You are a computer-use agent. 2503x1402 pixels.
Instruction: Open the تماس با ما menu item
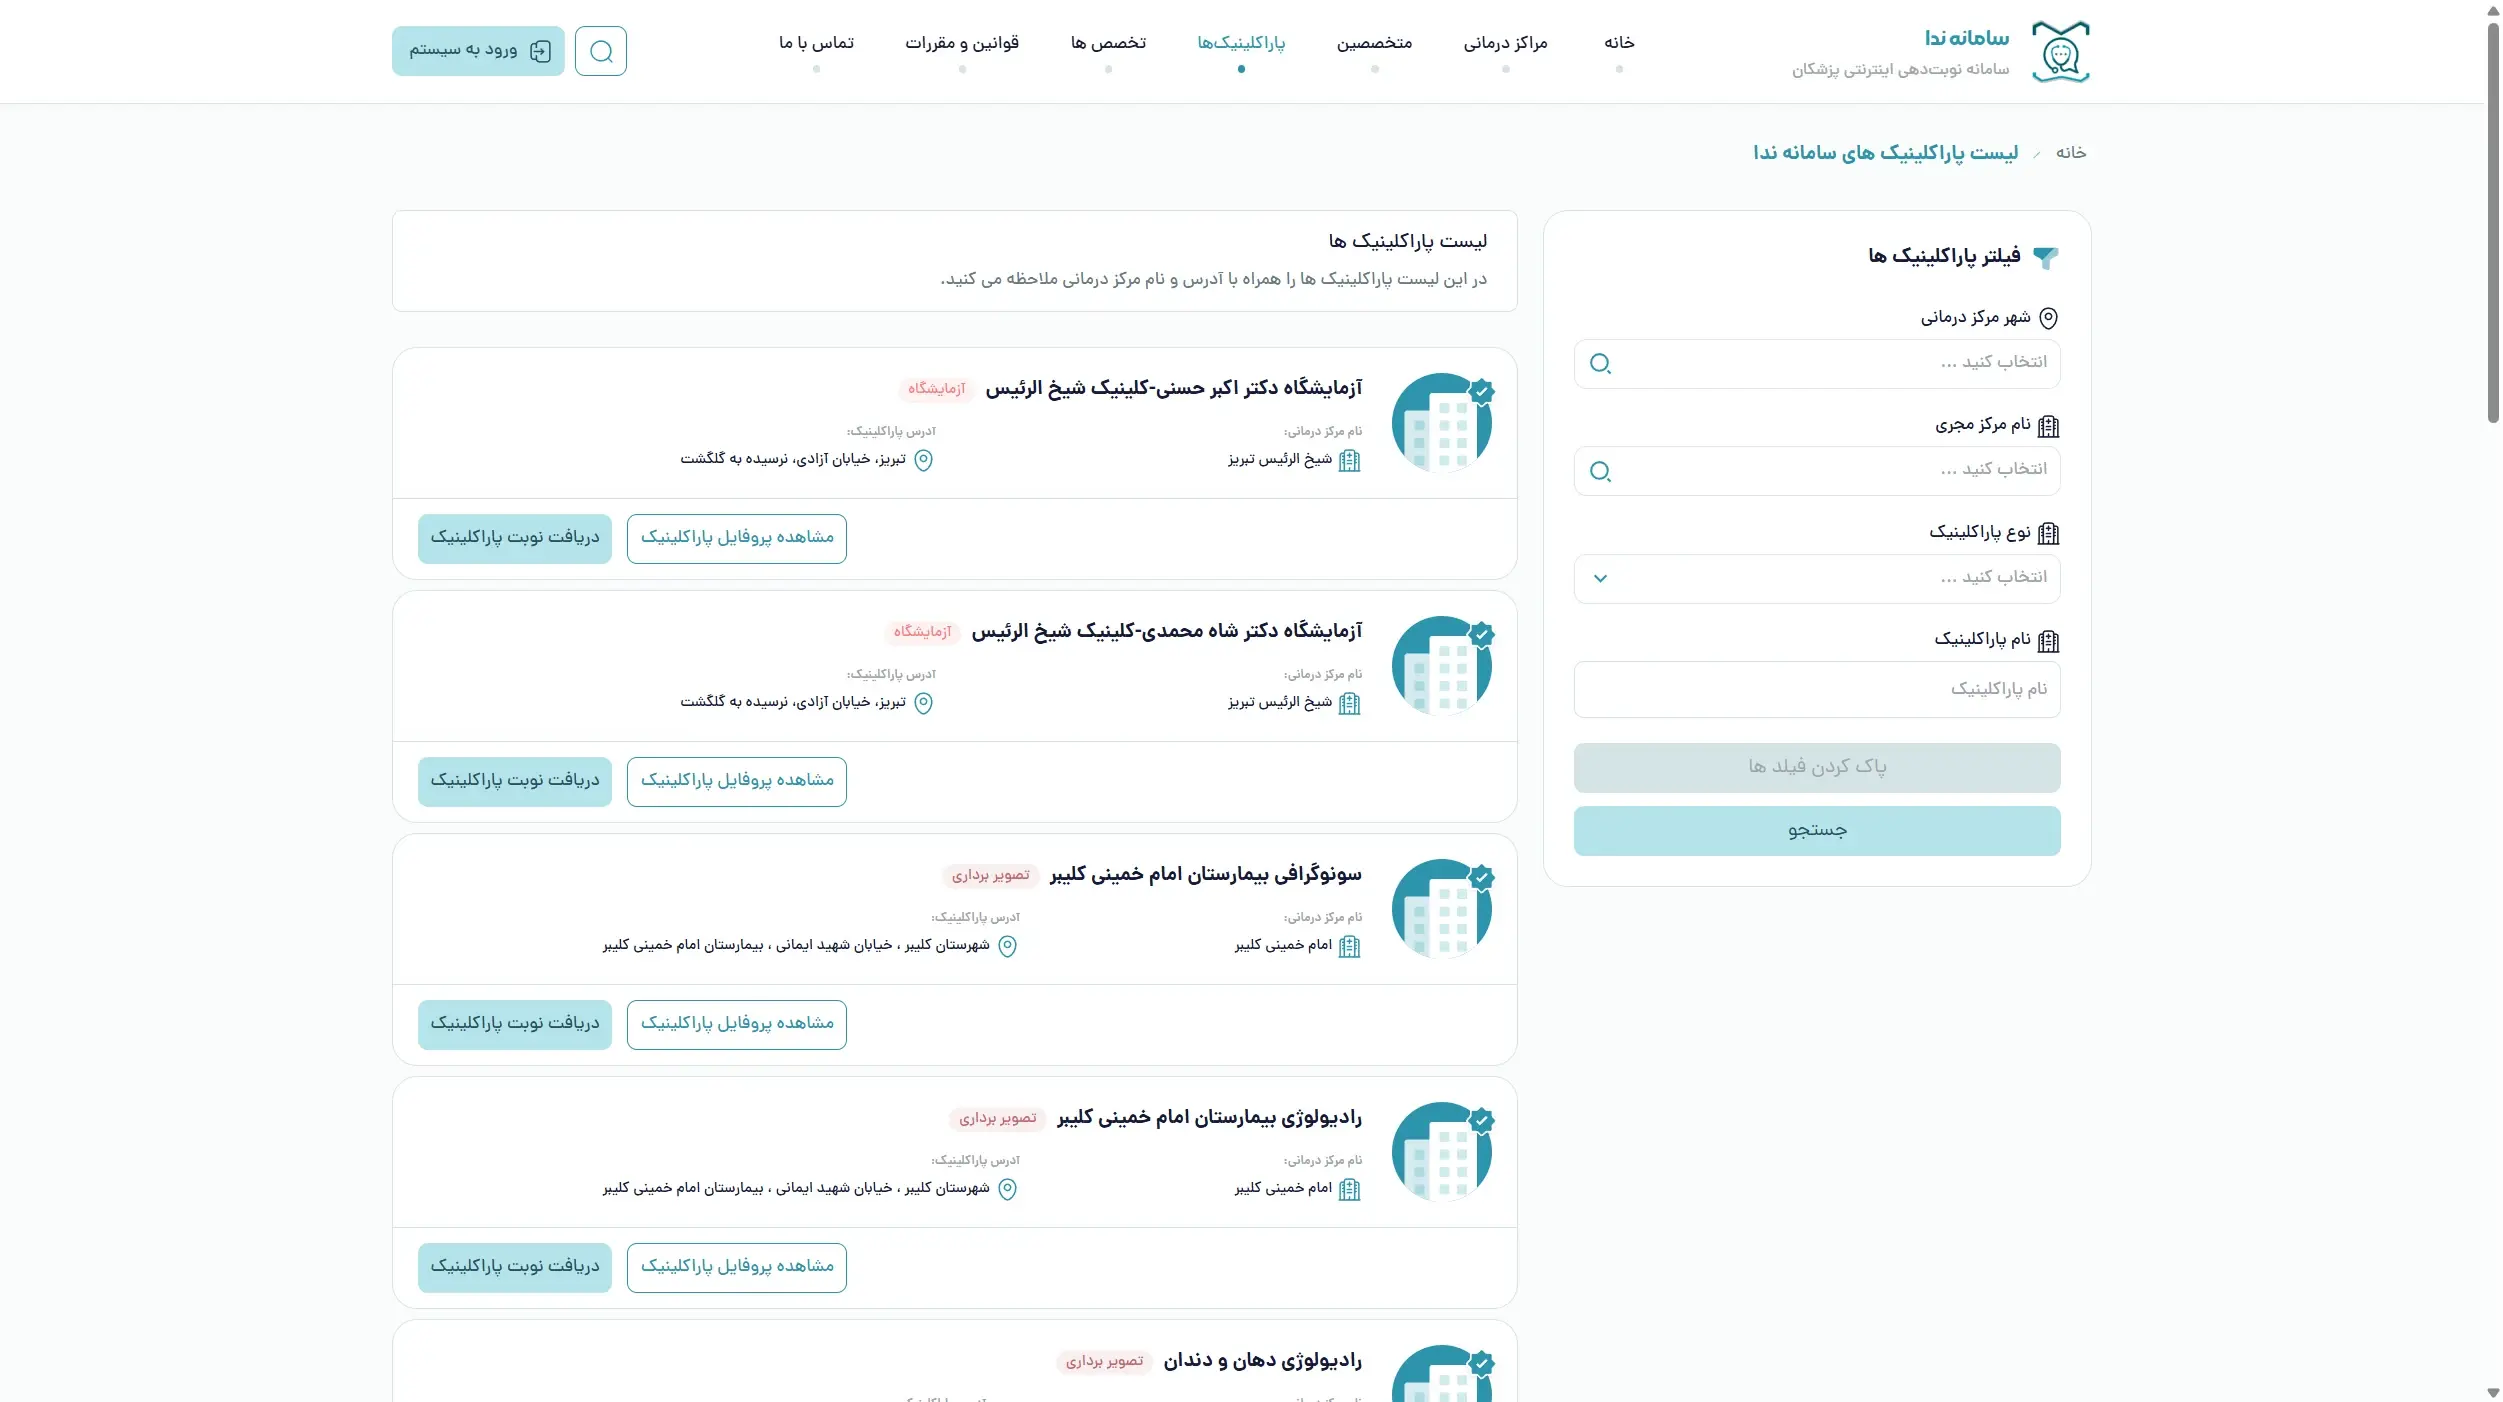[816, 43]
